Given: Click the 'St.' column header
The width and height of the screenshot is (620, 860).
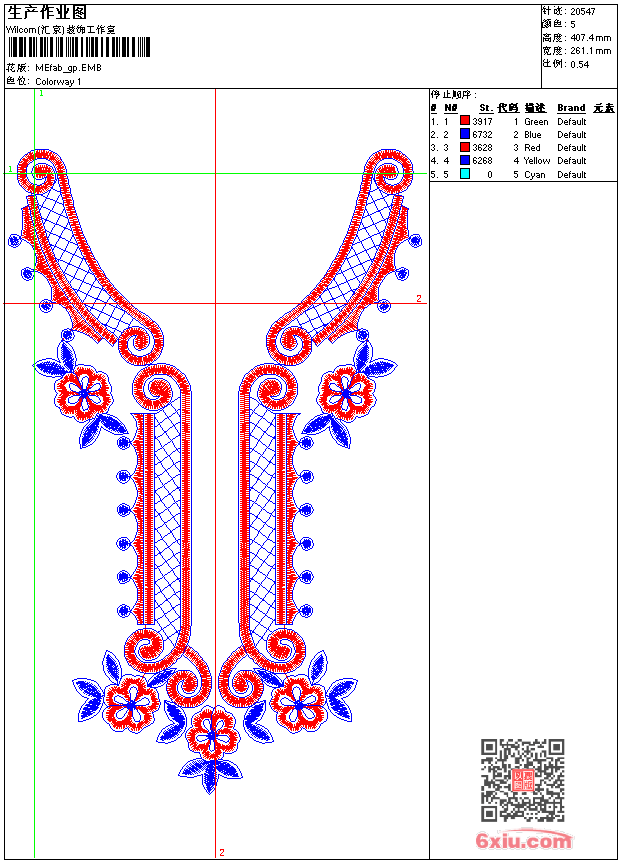Looking at the screenshot, I should pos(486,108).
